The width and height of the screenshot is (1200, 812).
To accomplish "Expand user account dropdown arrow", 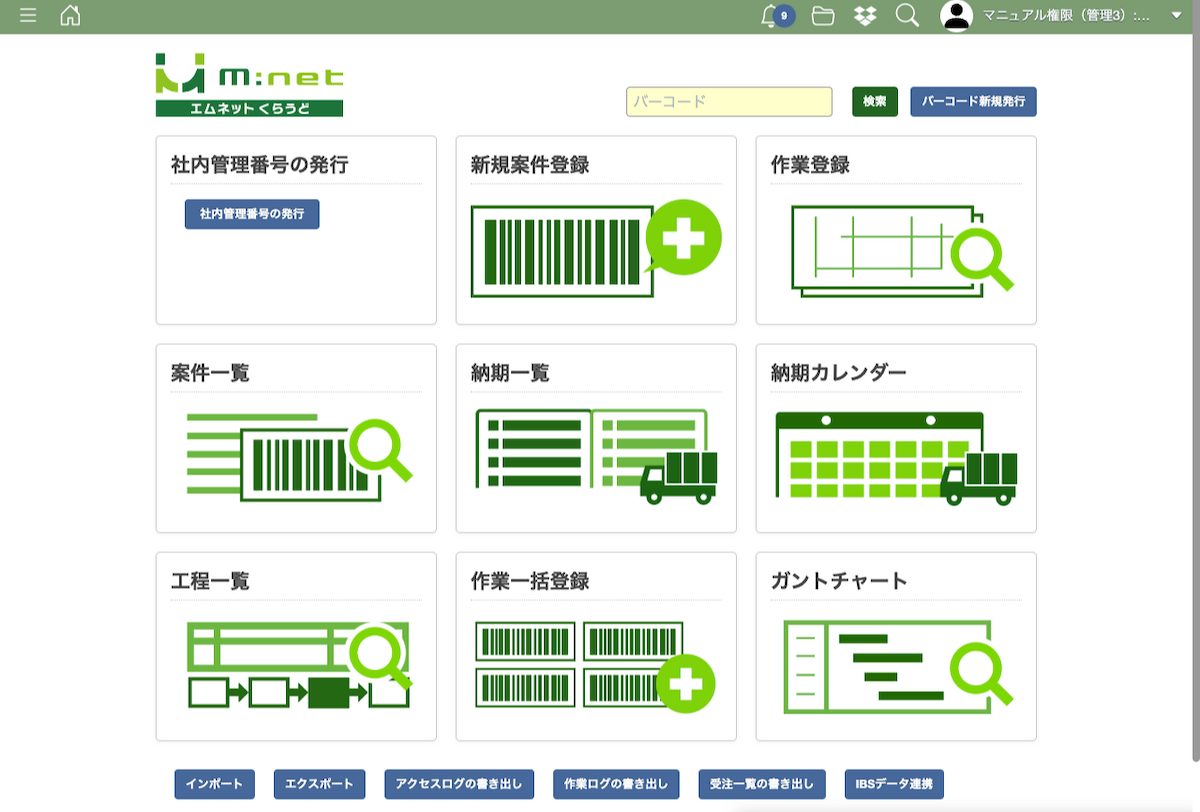I will 1176,16.
